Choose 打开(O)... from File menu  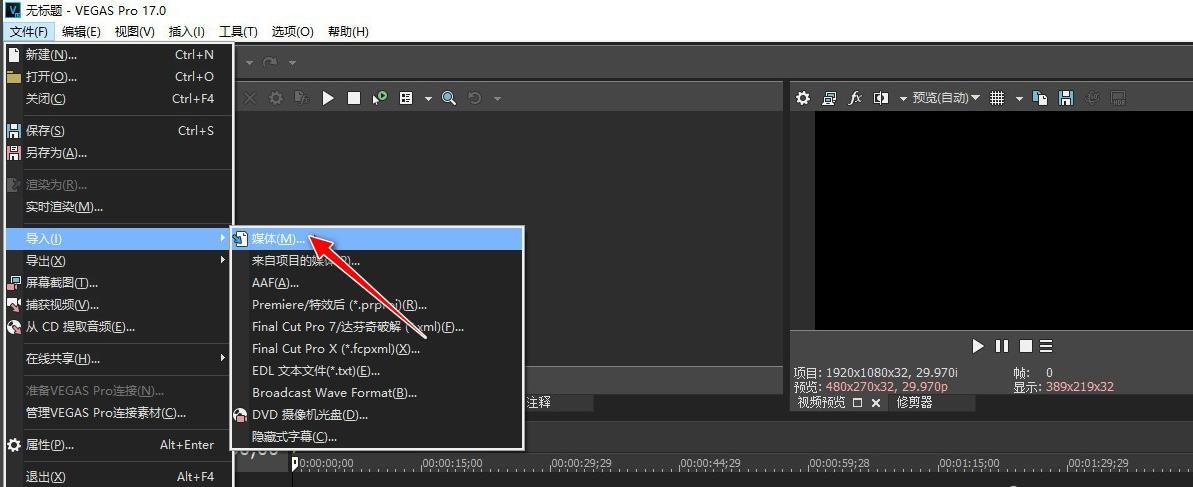tap(118, 77)
